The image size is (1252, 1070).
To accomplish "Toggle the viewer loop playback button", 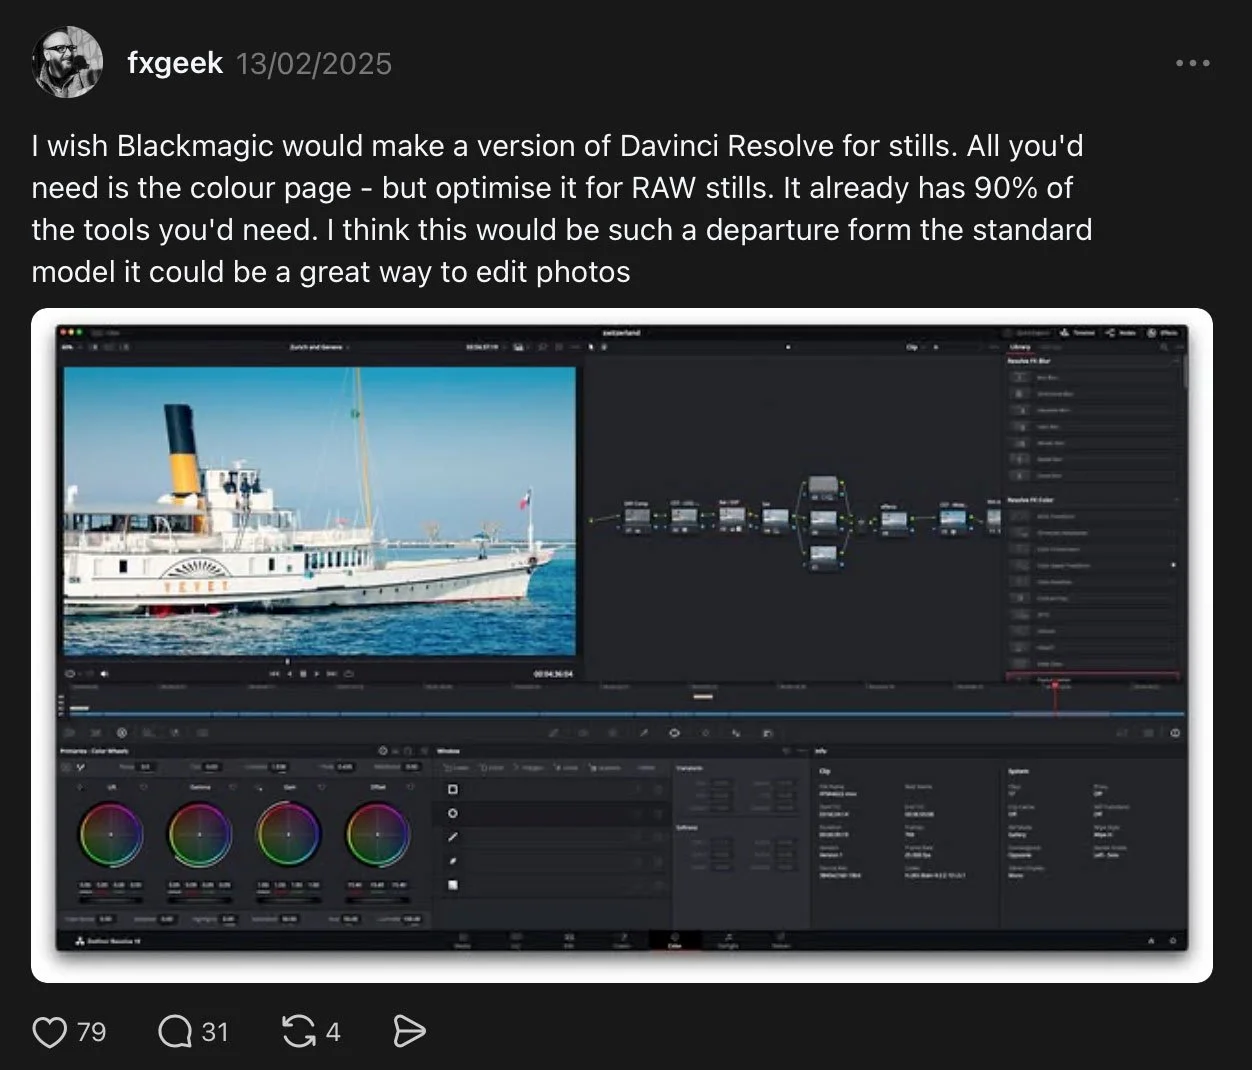I will pos(347,673).
